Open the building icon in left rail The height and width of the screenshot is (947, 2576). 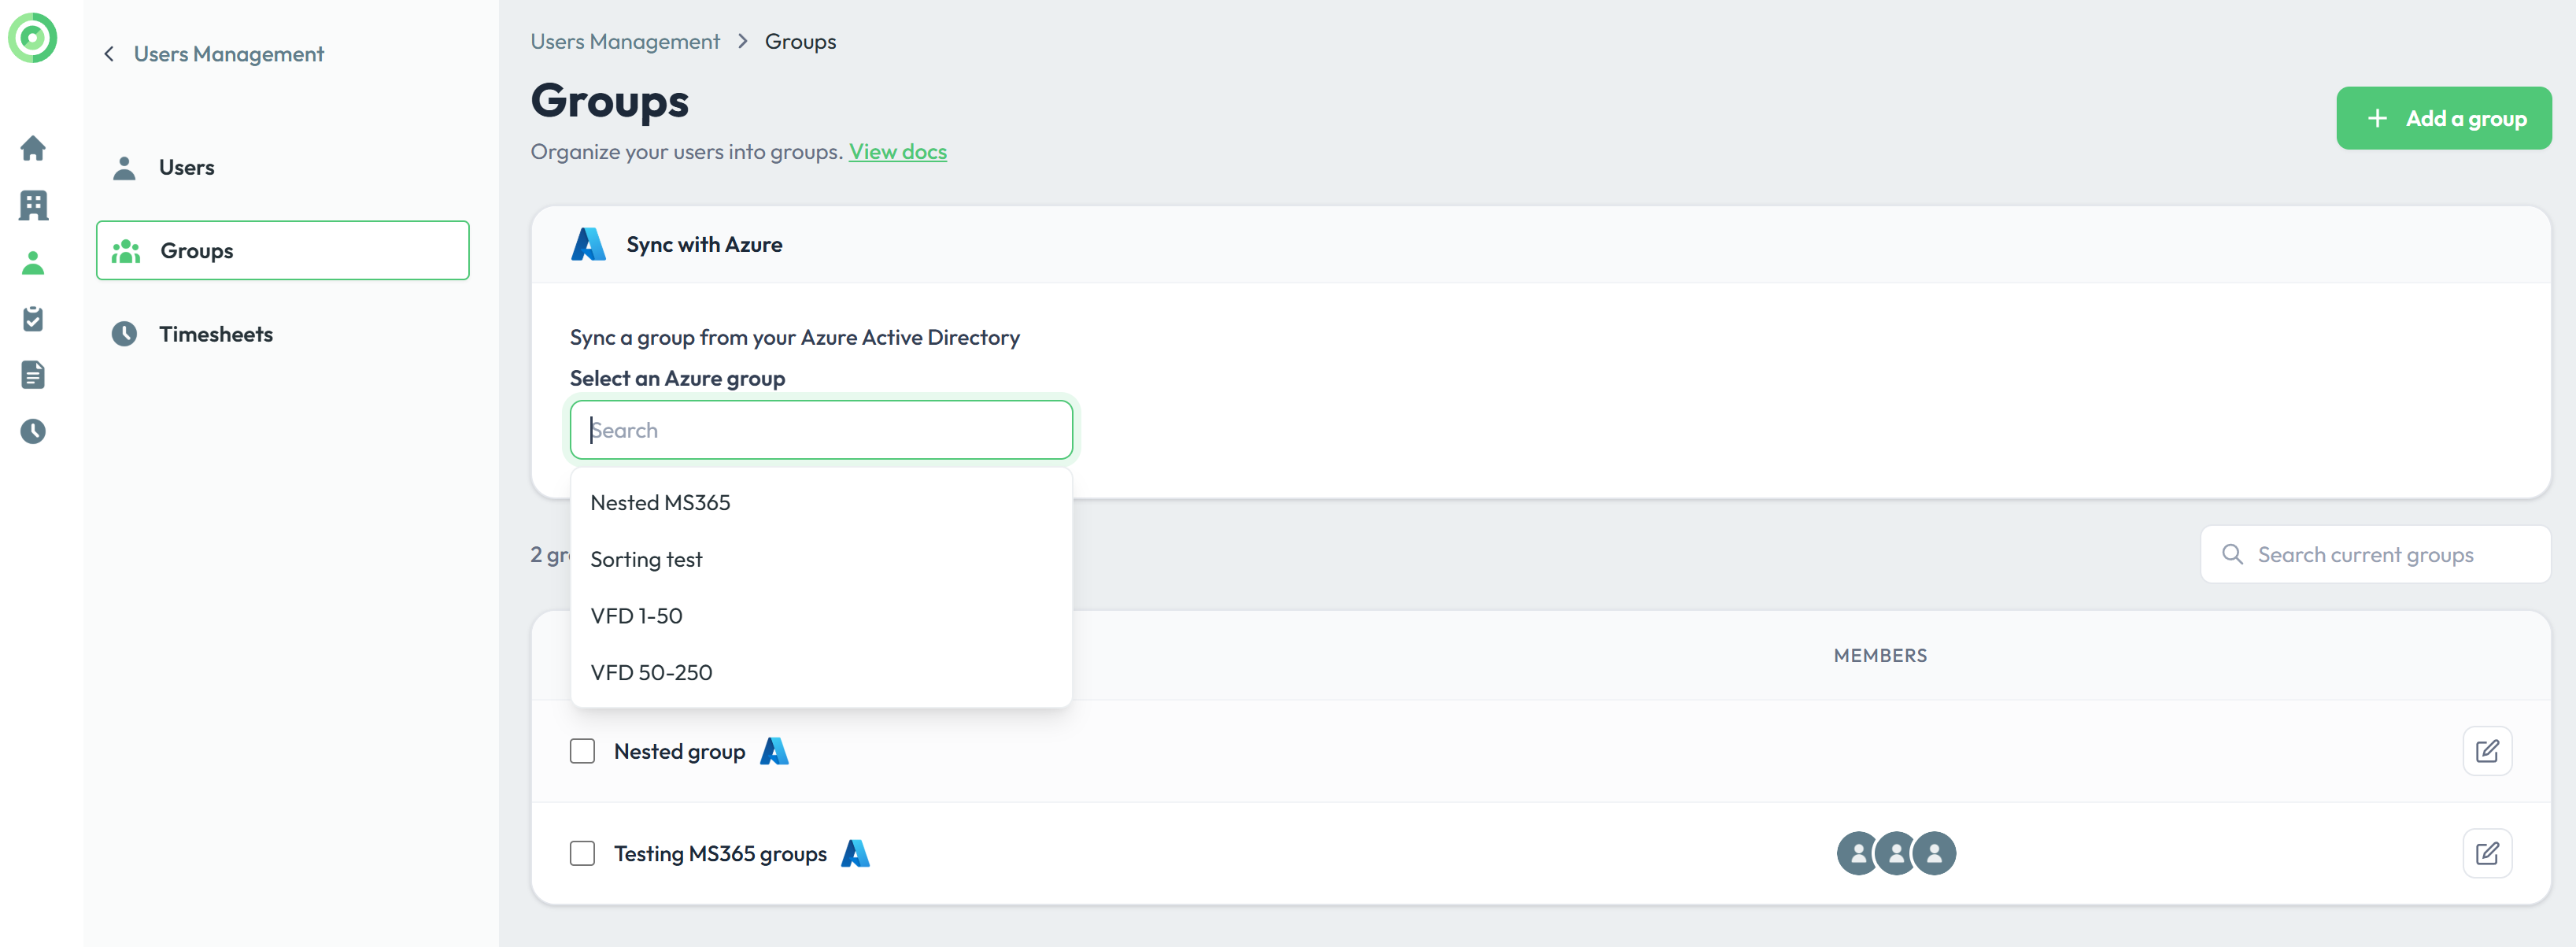(33, 206)
